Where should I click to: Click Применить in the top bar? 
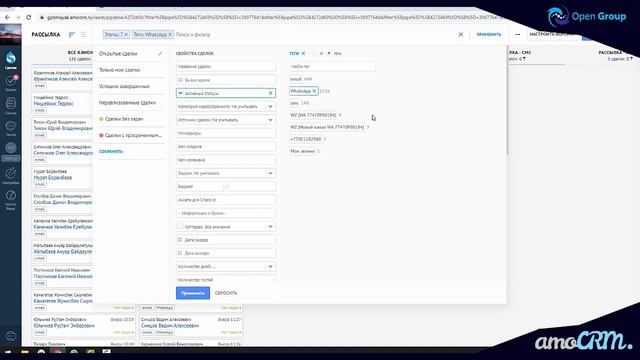[489, 35]
